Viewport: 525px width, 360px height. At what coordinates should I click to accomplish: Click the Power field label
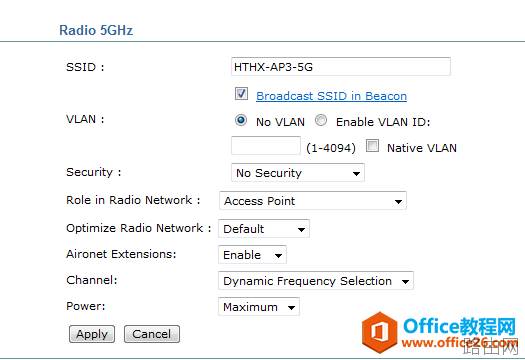[x=86, y=306]
